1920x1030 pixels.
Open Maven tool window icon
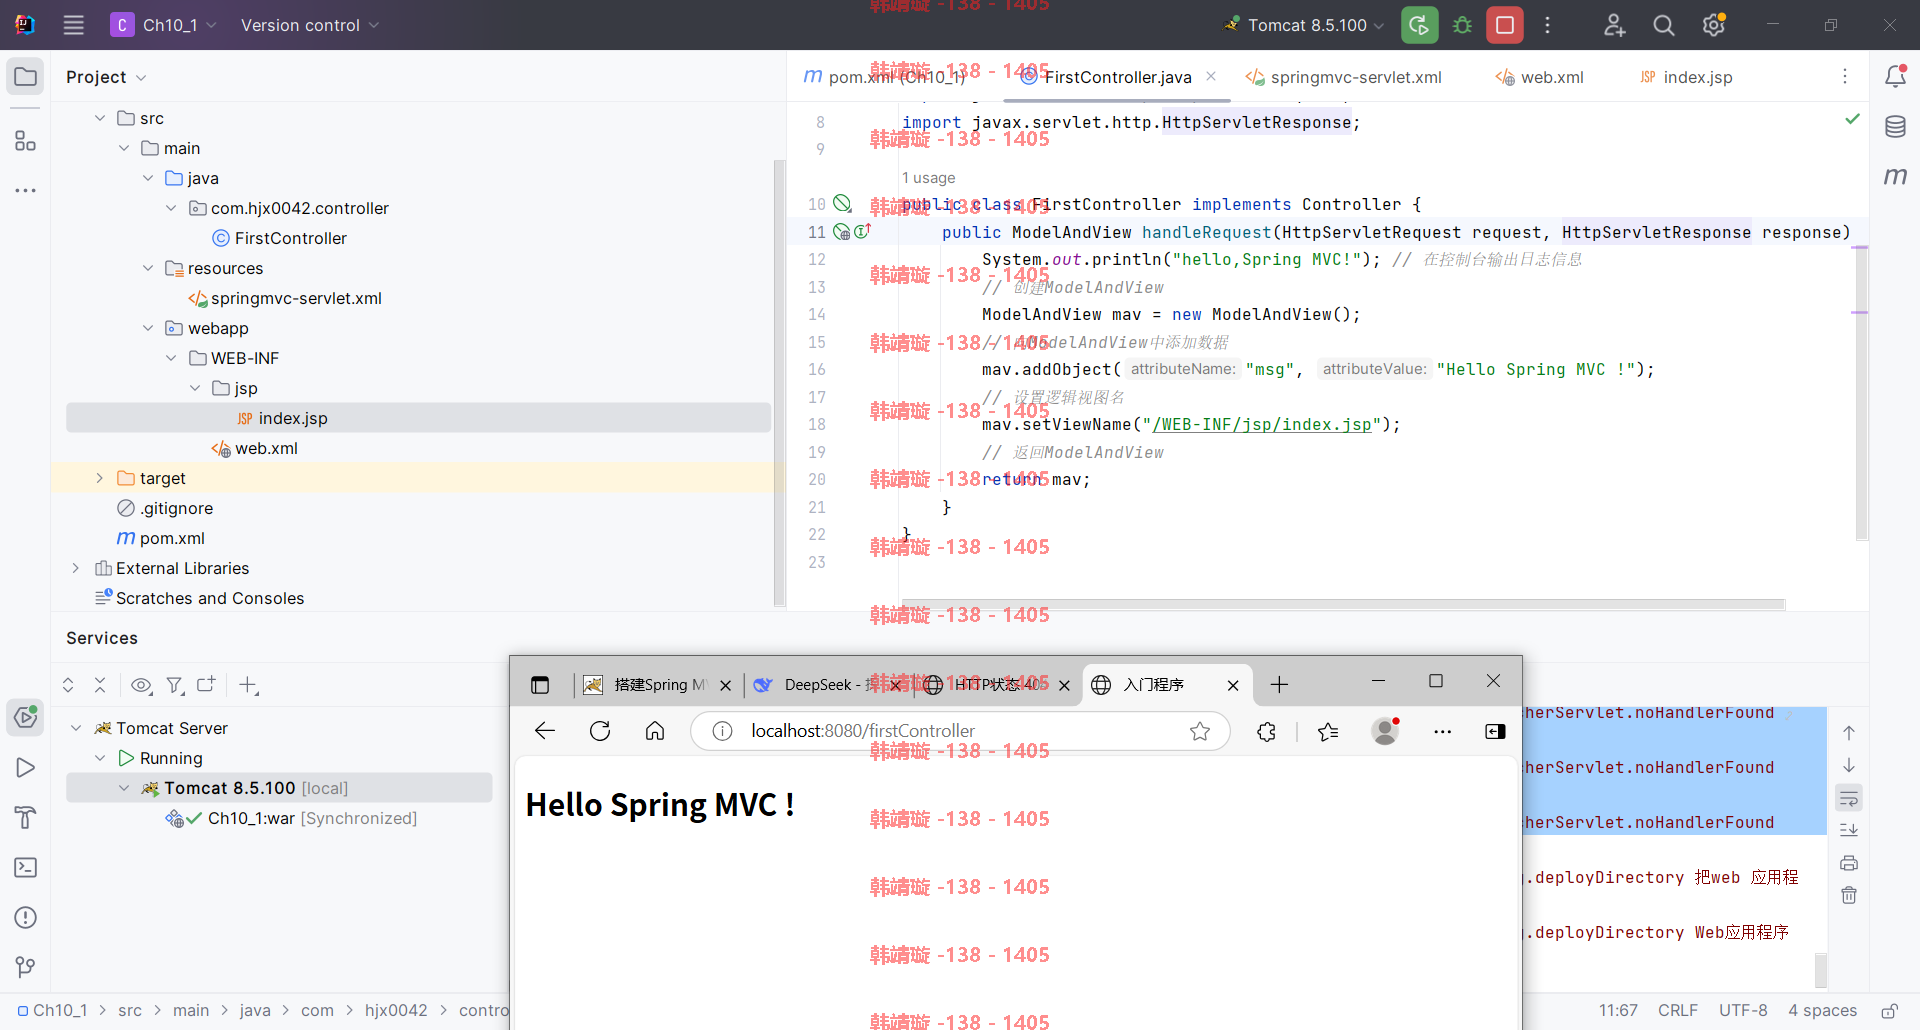(x=1895, y=176)
